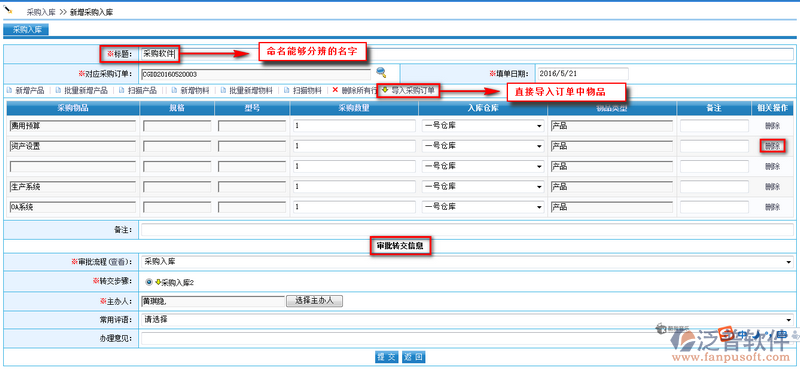Click the 采购入库 breadcrumb link at top

(x=41, y=13)
